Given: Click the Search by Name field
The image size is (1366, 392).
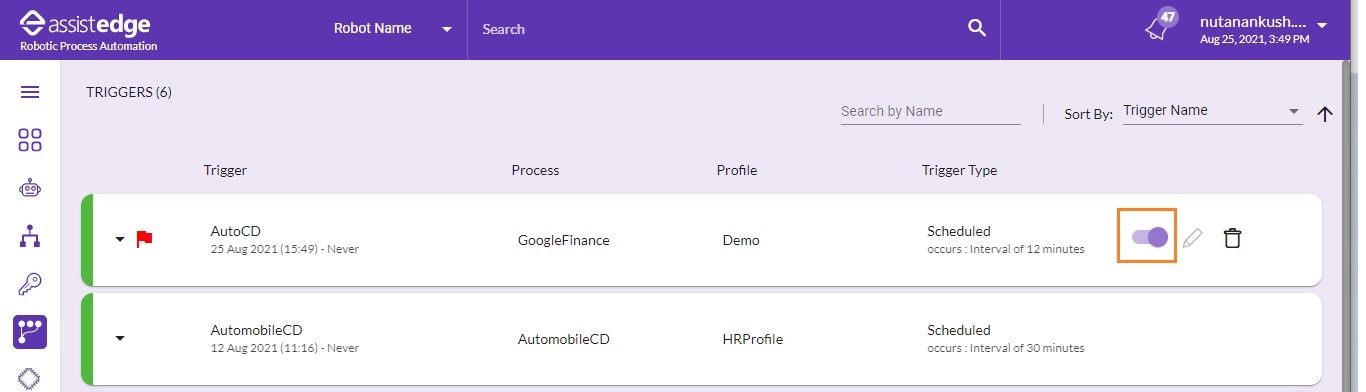Looking at the screenshot, I should (x=930, y=111).
